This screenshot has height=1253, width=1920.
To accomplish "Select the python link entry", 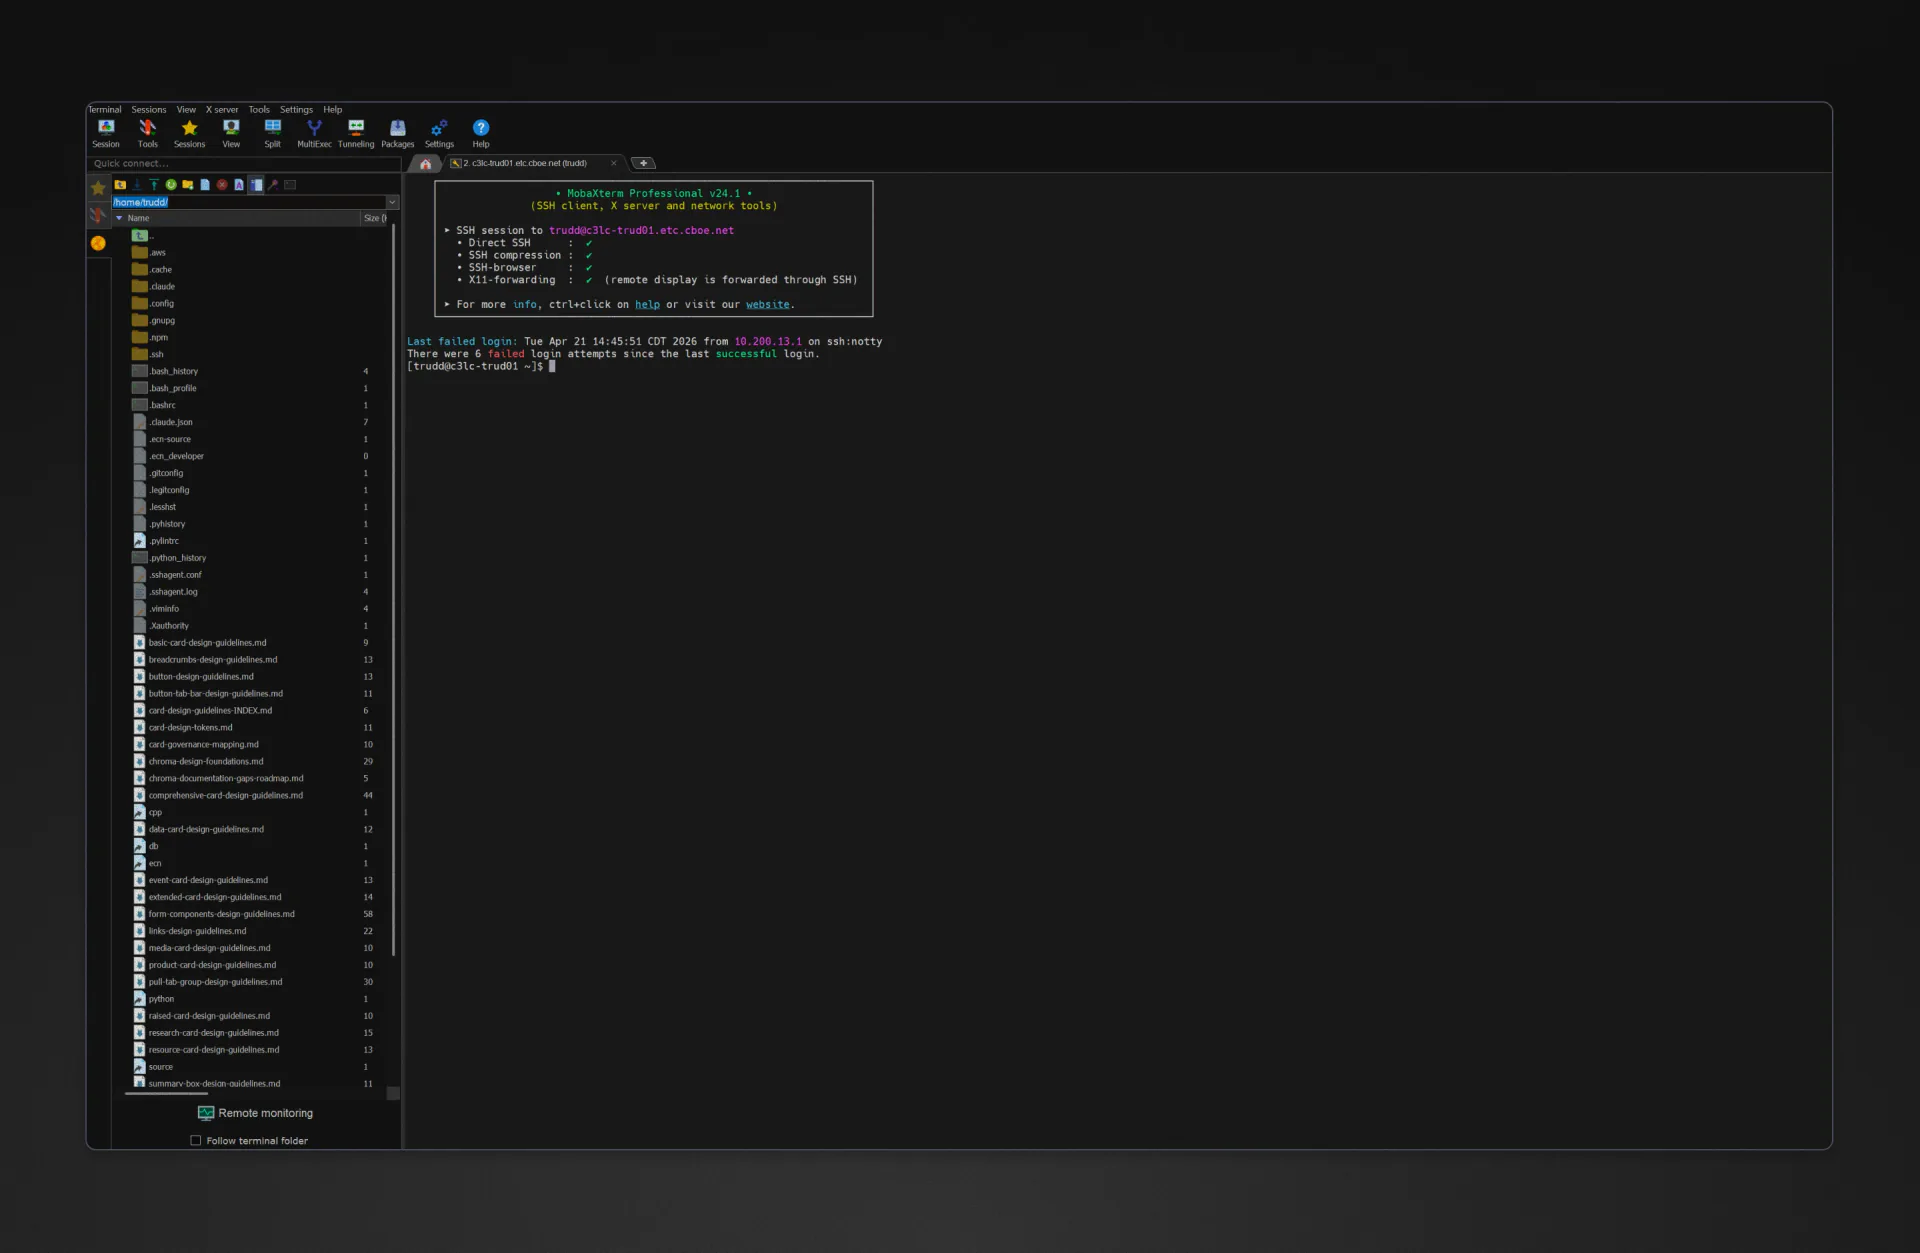I will click(153, 999).
